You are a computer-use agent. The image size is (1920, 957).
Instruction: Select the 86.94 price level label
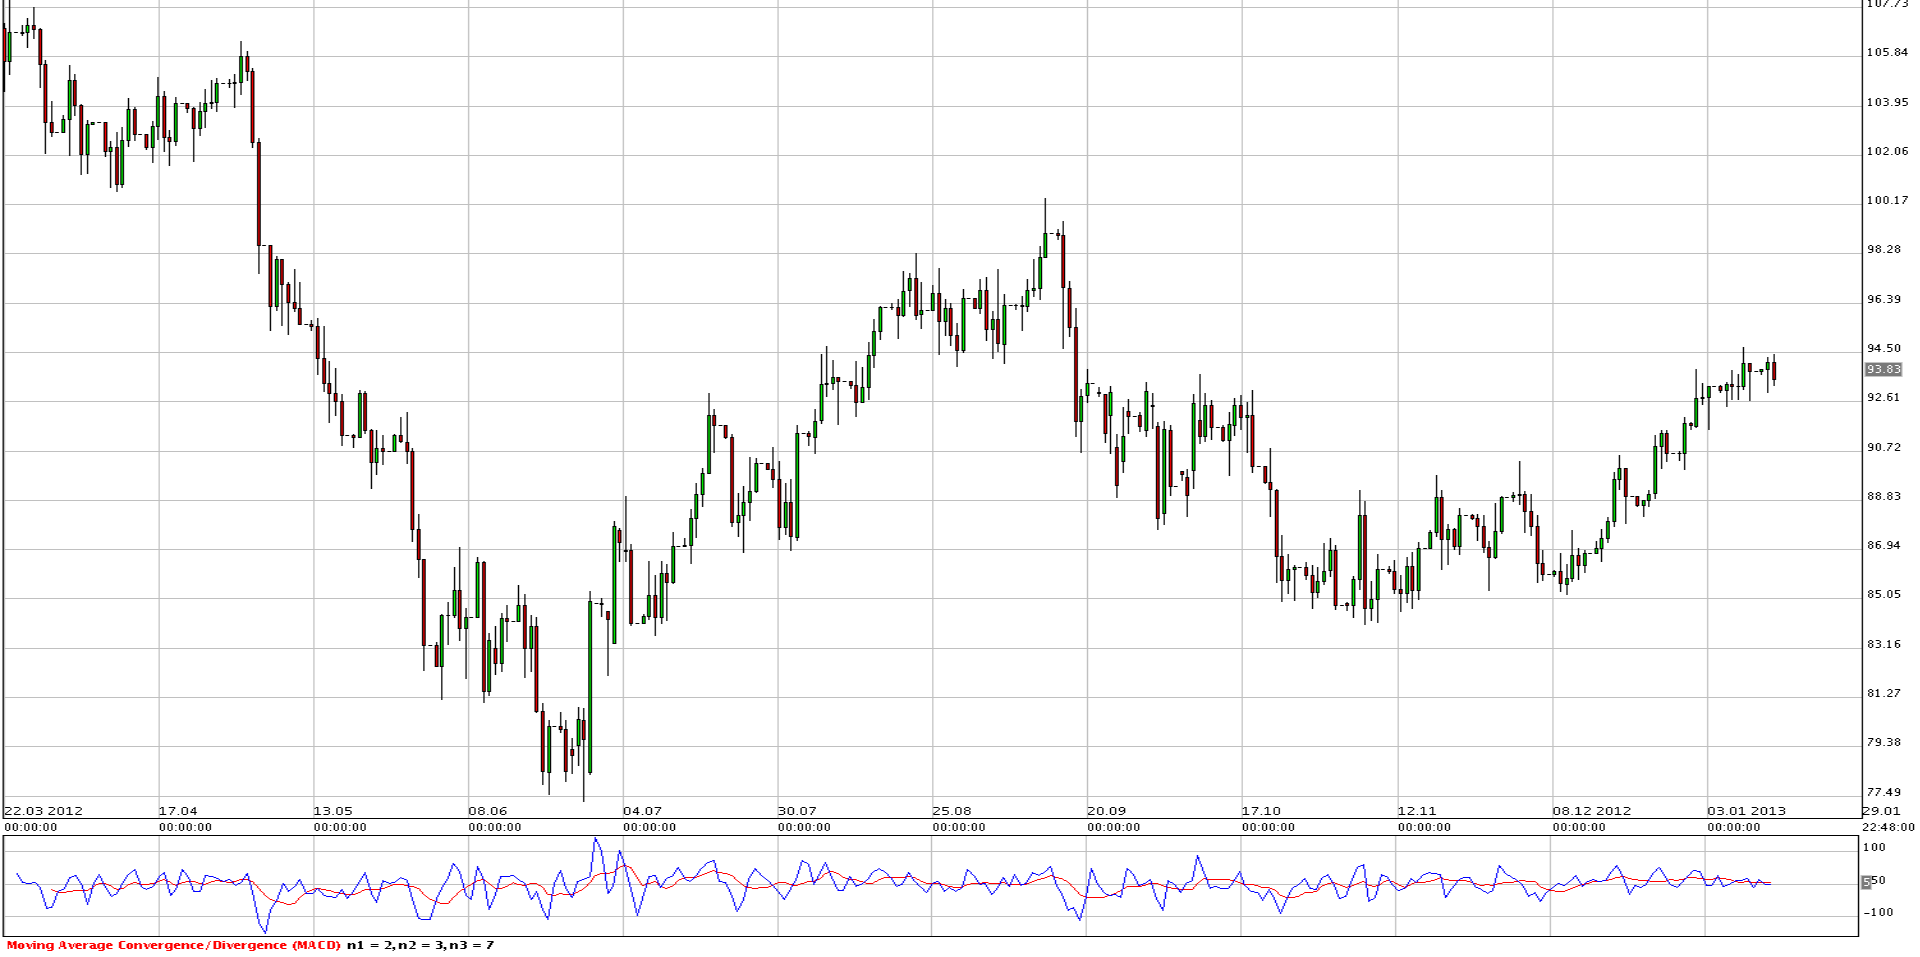tap(1884, 545)
